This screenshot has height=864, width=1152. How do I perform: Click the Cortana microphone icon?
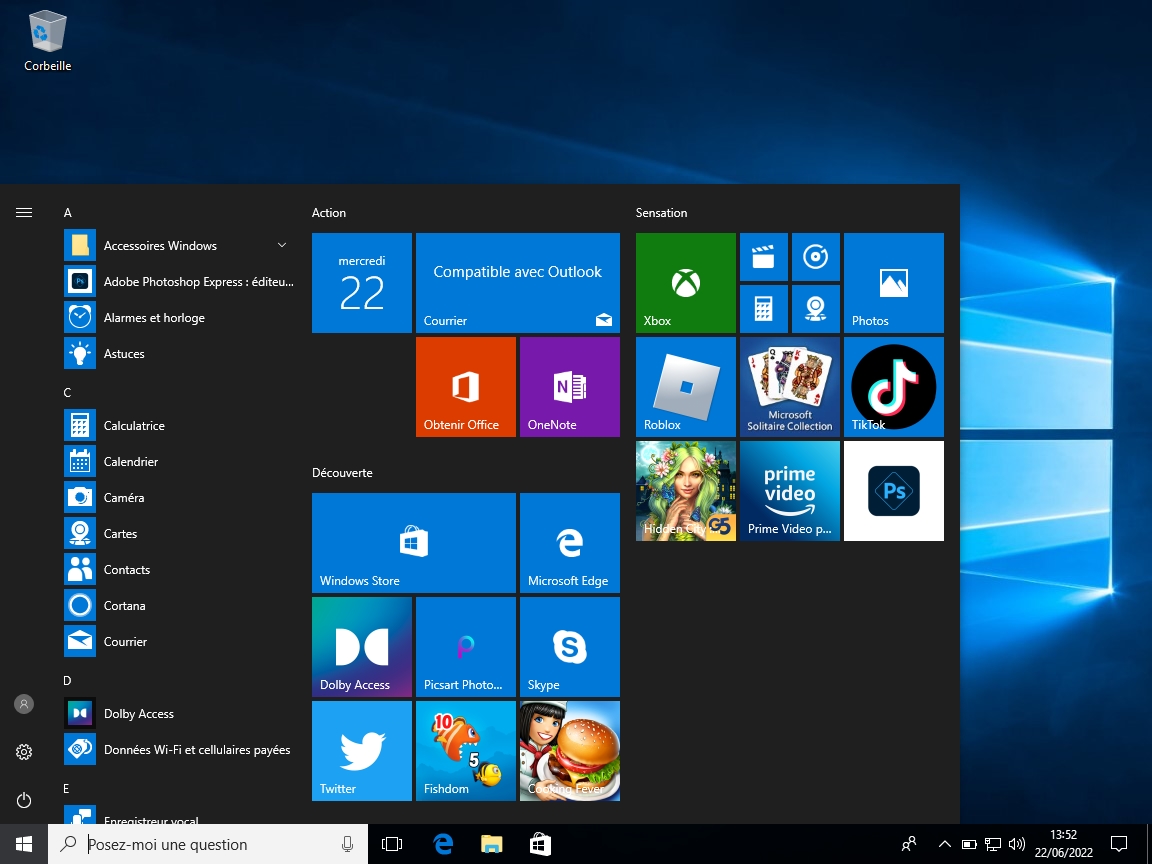click(x=348, y=844)
